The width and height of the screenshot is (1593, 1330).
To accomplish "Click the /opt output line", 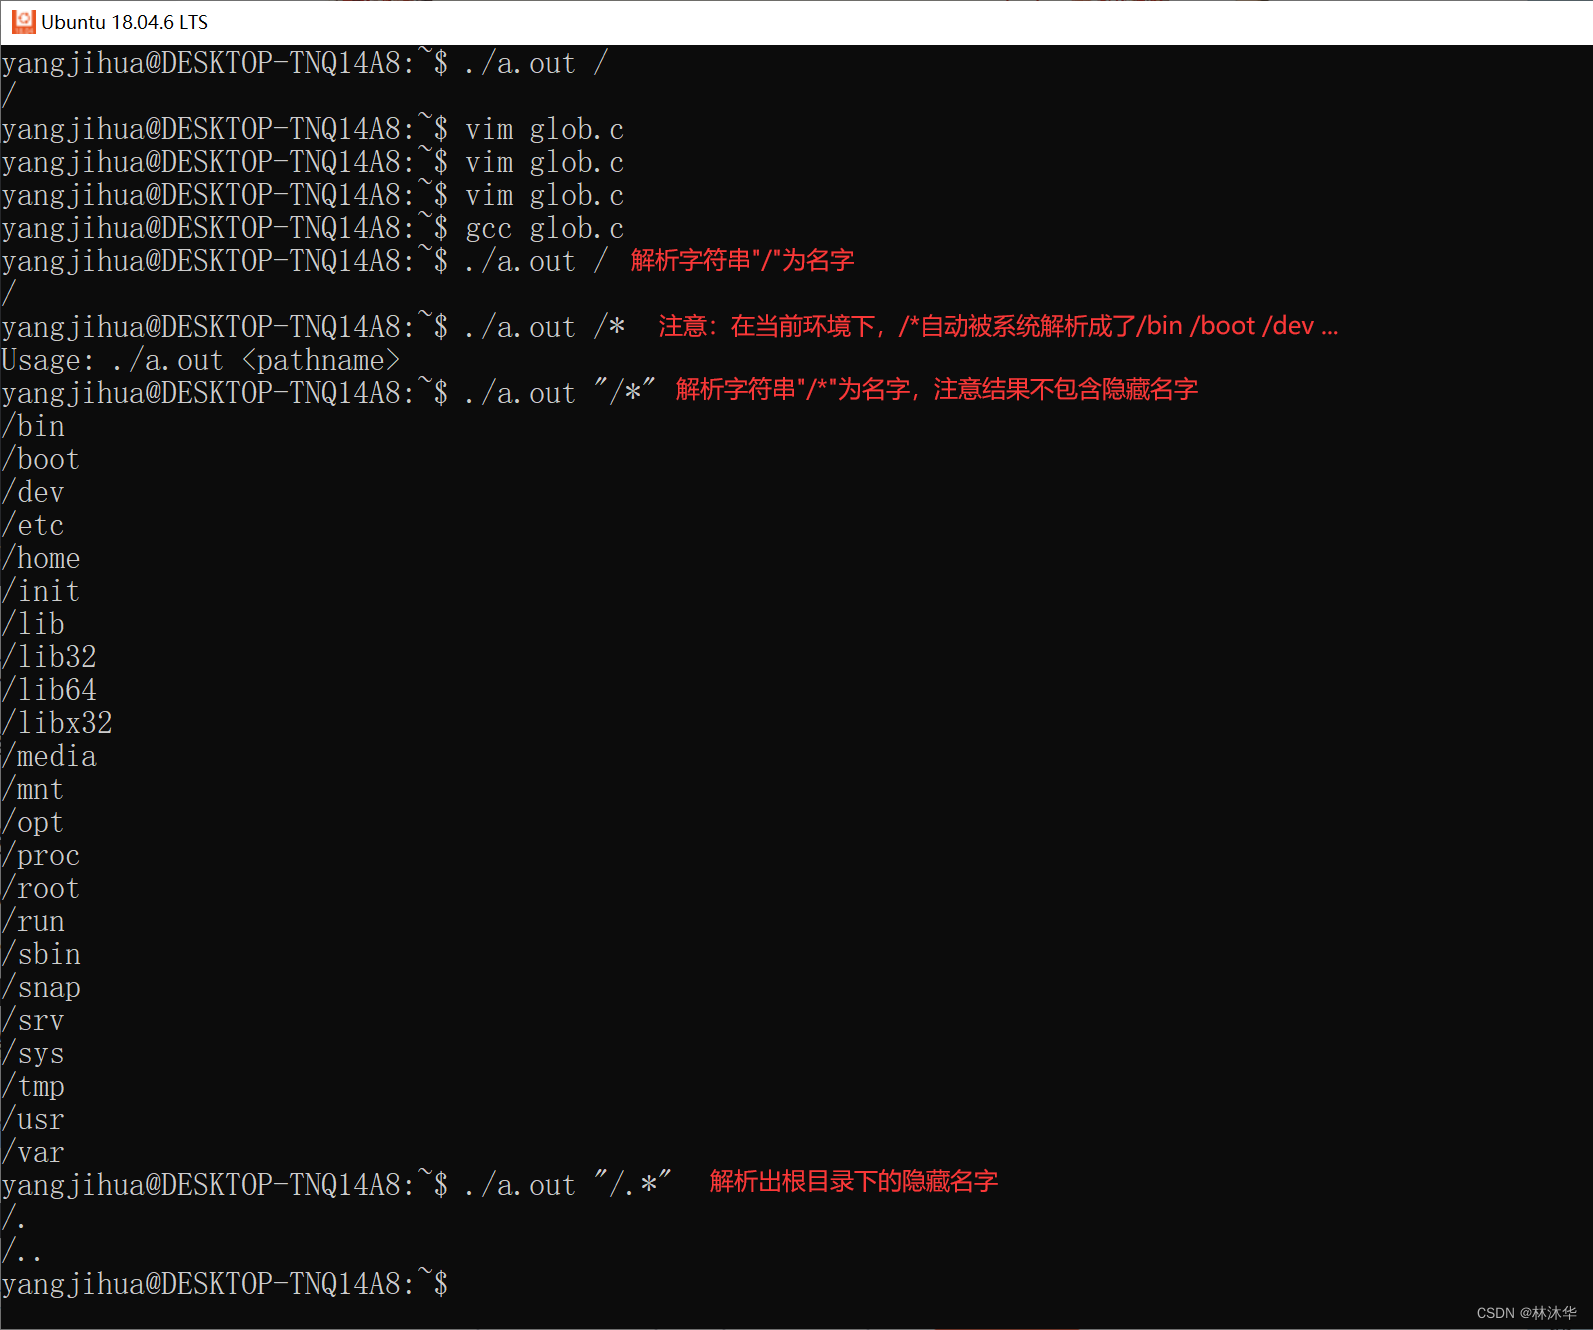I will pyautogui.click(x=33, y=823).
